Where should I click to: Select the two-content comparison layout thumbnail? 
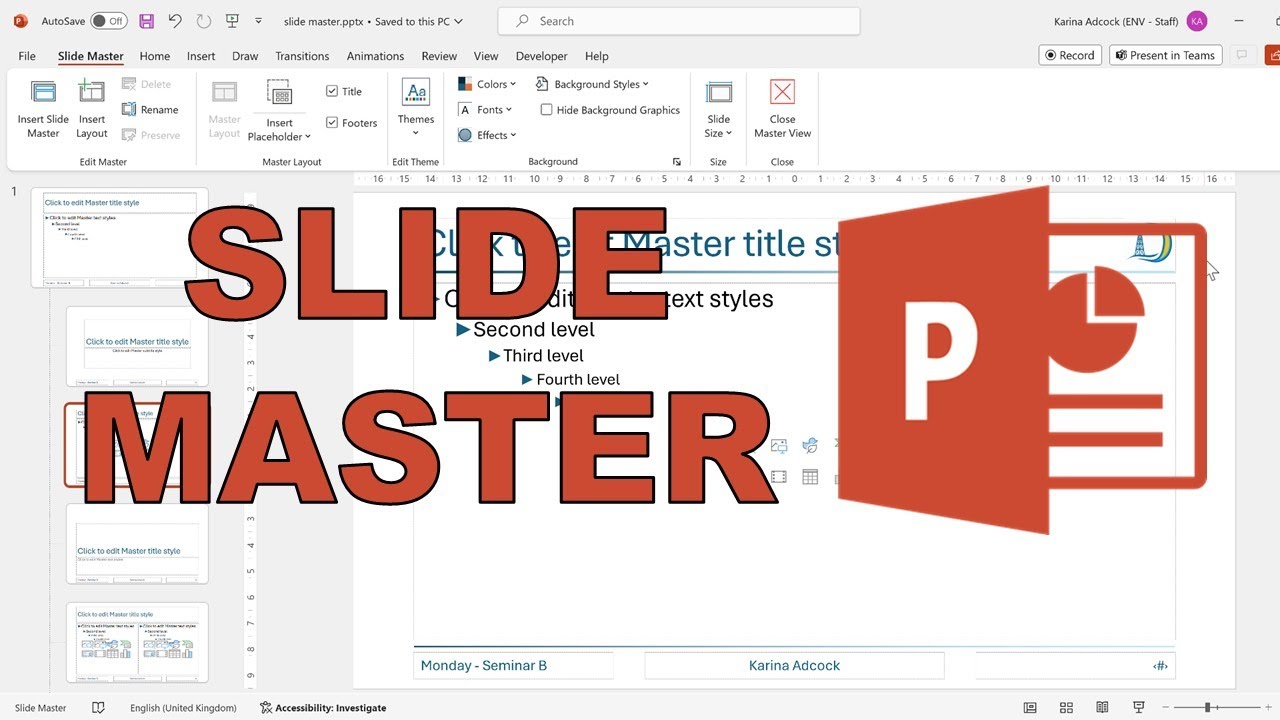click(137, 642)
